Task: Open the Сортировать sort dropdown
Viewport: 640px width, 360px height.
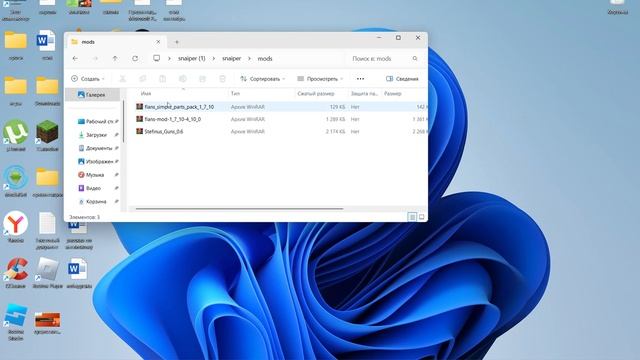Action: pos(262,79)
